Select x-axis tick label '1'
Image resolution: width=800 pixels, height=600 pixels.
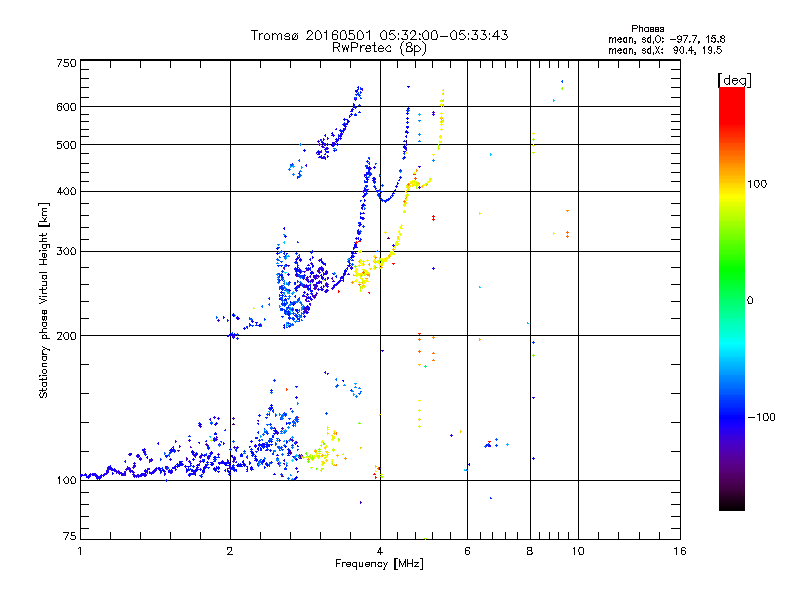coord(80,551)
